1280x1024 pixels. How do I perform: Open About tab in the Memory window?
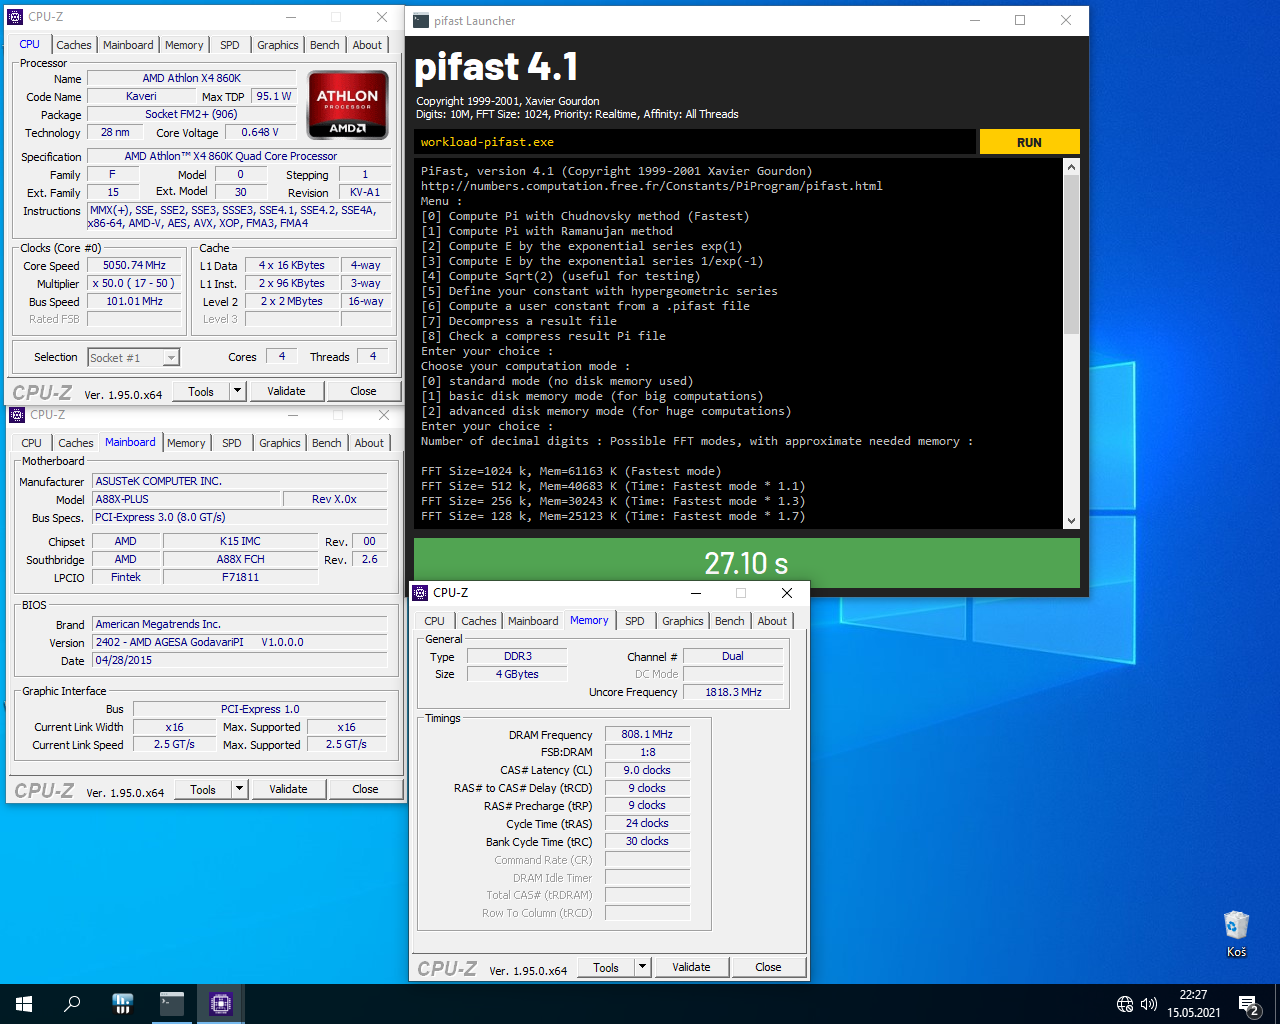(x=772, y=621)
